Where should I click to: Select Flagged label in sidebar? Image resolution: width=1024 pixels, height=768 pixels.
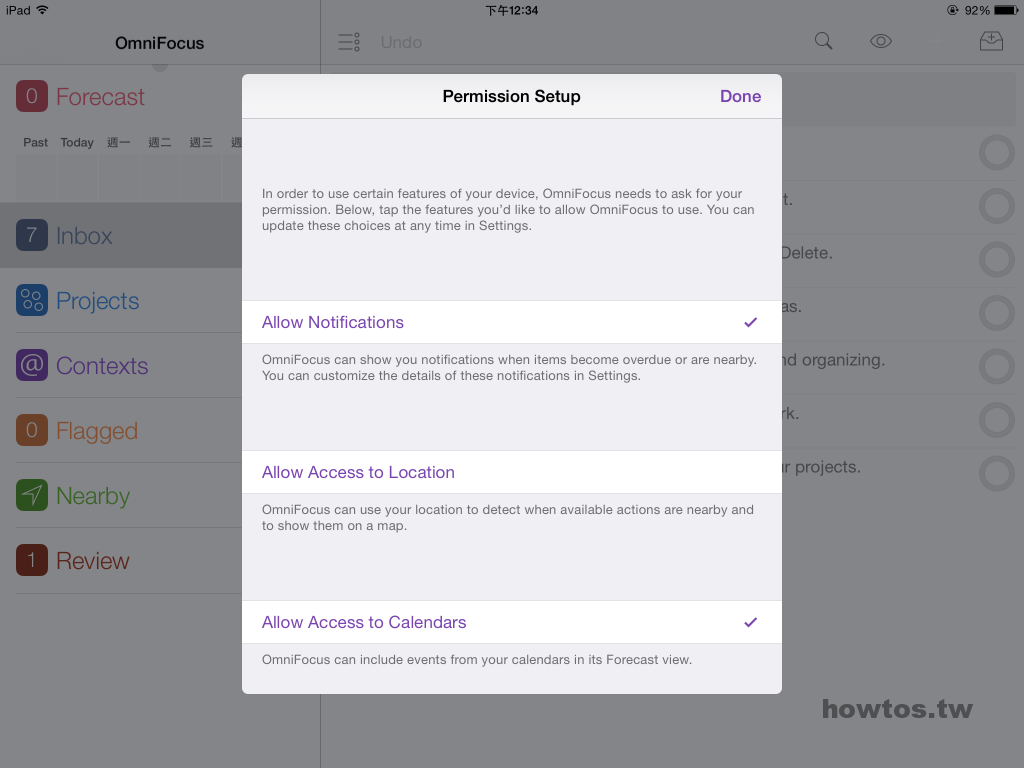97,431
